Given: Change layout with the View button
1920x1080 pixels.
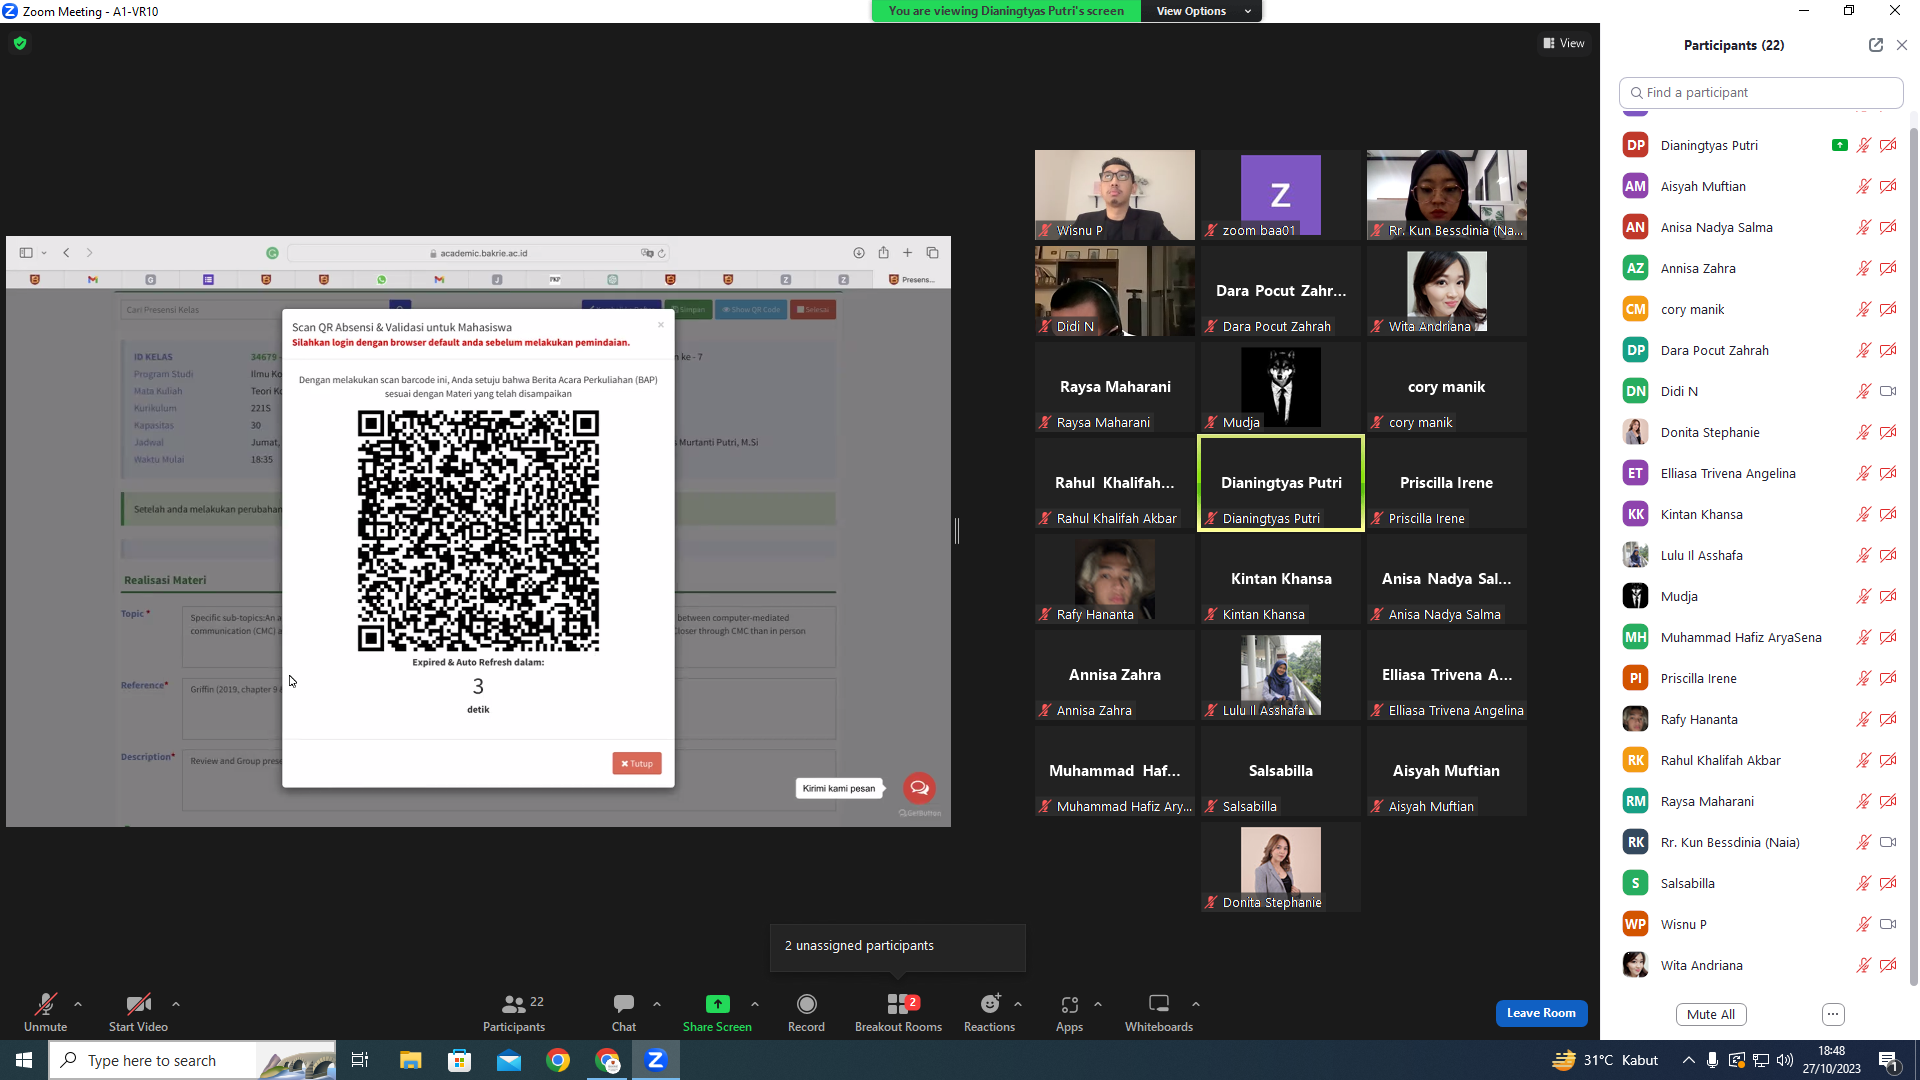Looking at the screenshot, I should (x=1564, y=43).
